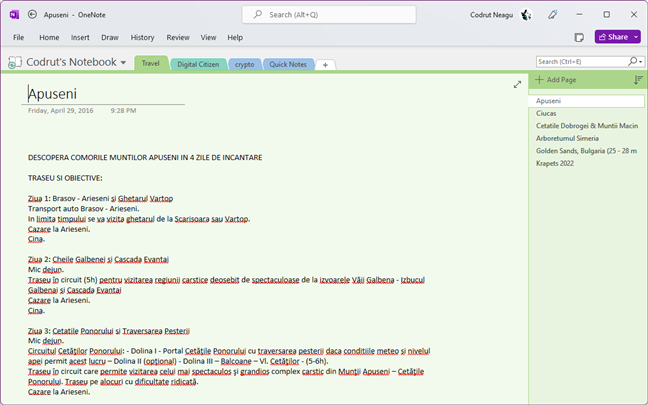648x405 pixels.
Task: Click the section search magnifier icon
Action: click(x=632, y=62)
